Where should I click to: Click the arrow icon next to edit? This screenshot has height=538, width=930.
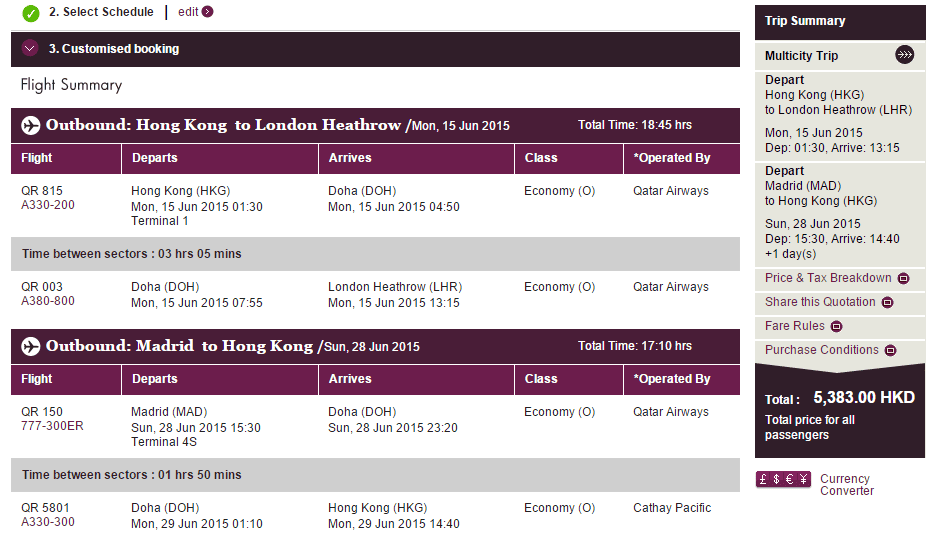coord(208,12)
